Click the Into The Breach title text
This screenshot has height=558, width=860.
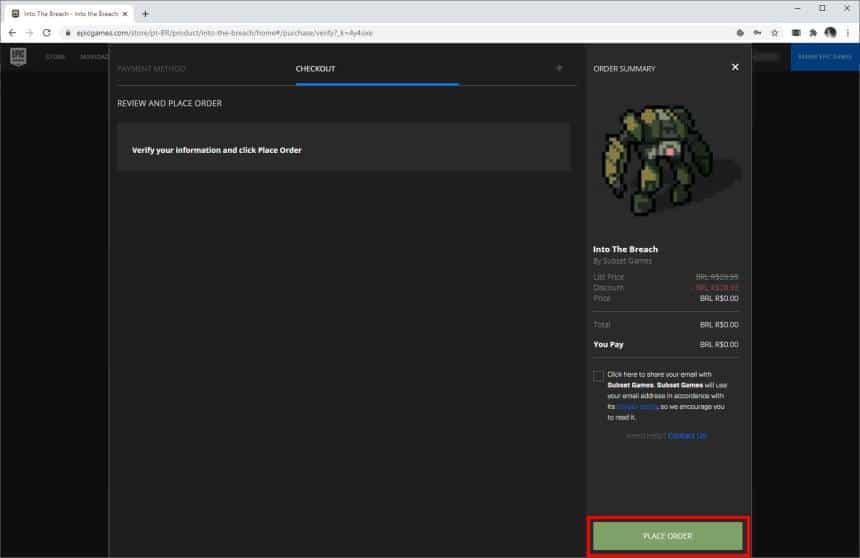[625, 249]
